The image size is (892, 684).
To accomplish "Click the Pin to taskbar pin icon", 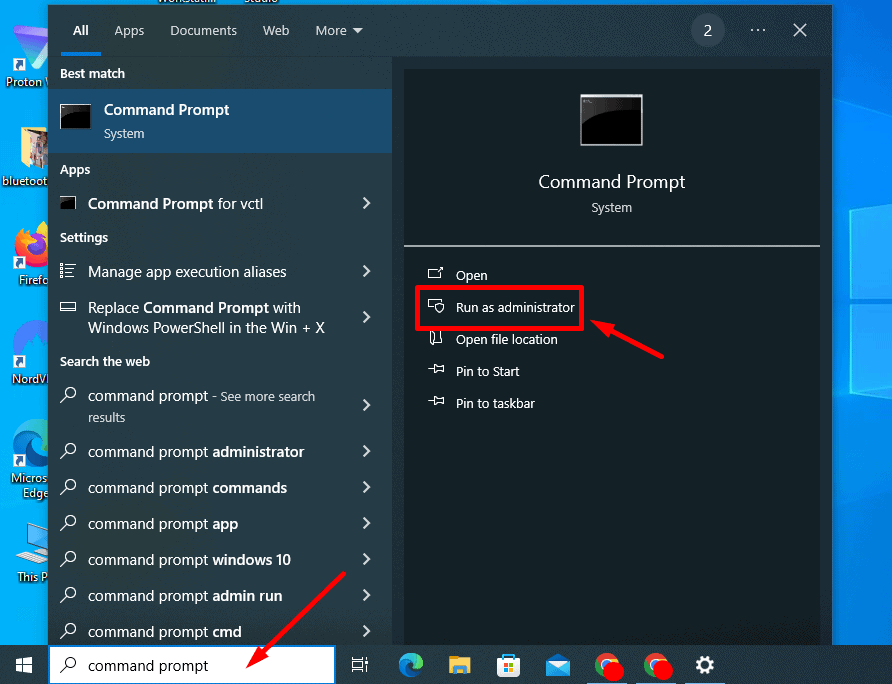I will point(436,401).
